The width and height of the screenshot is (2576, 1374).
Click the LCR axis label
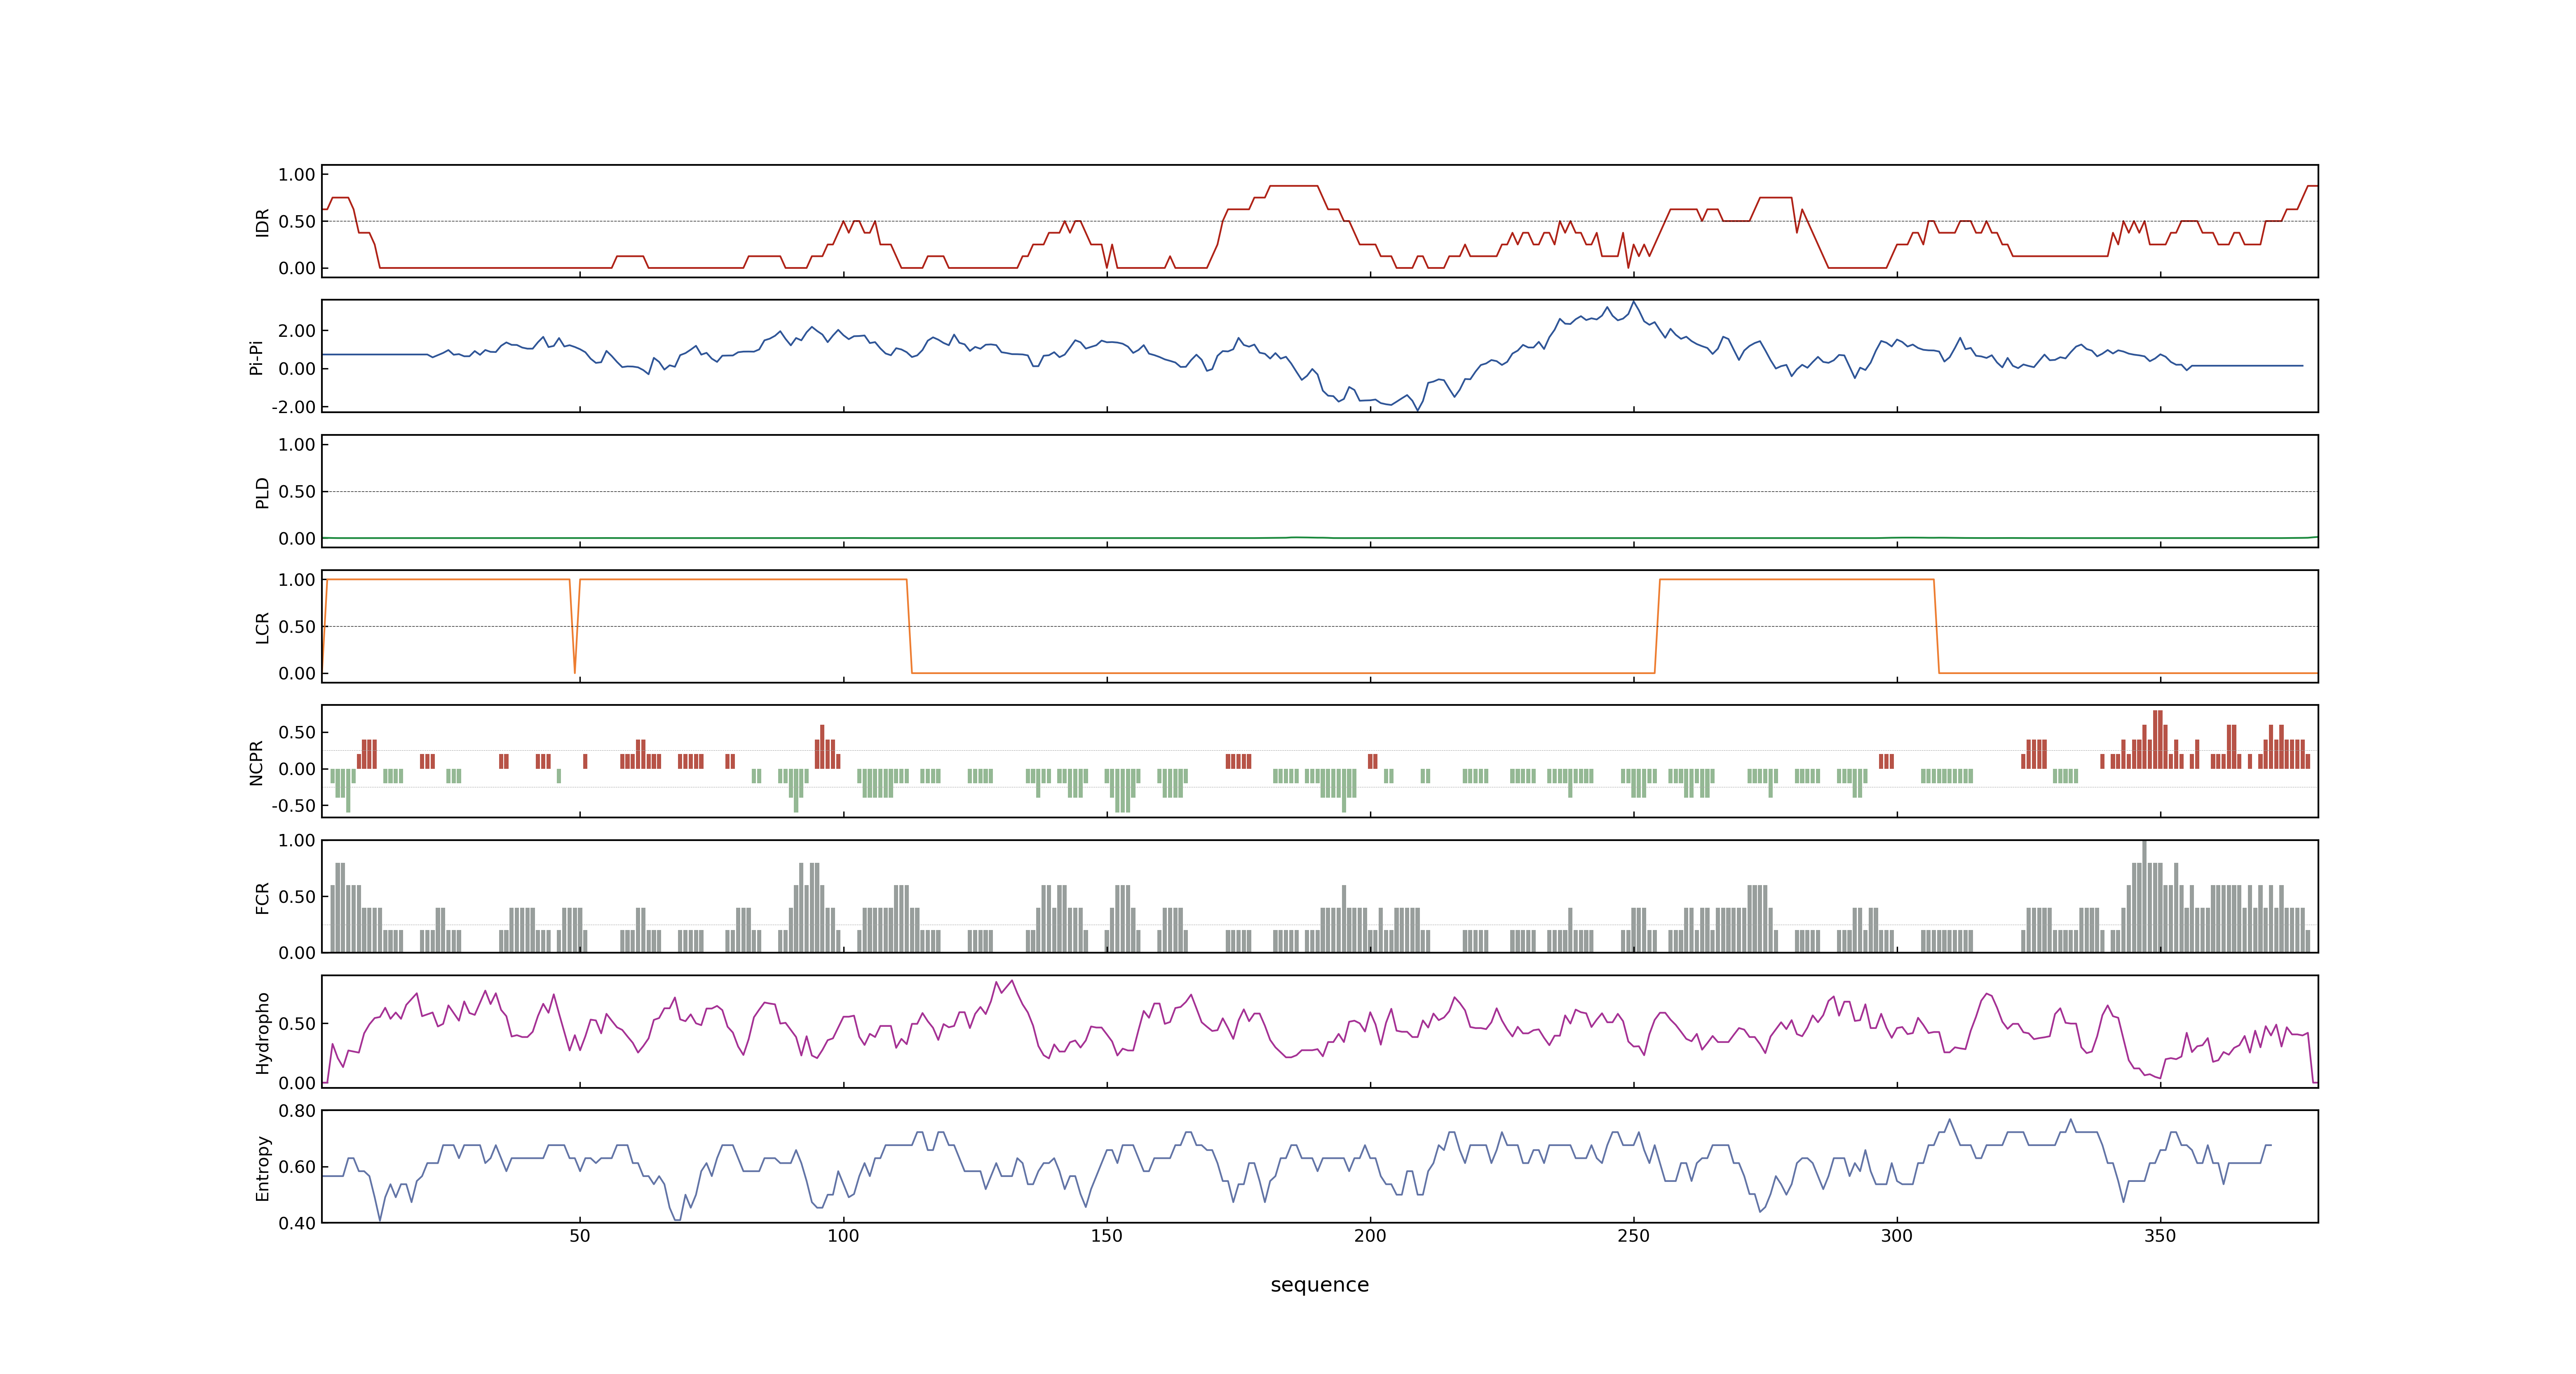pyautogui.click(x=263, y=627)
